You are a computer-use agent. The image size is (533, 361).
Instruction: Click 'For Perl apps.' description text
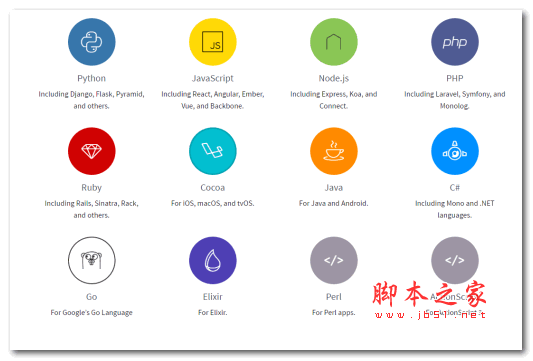point(333,312)
